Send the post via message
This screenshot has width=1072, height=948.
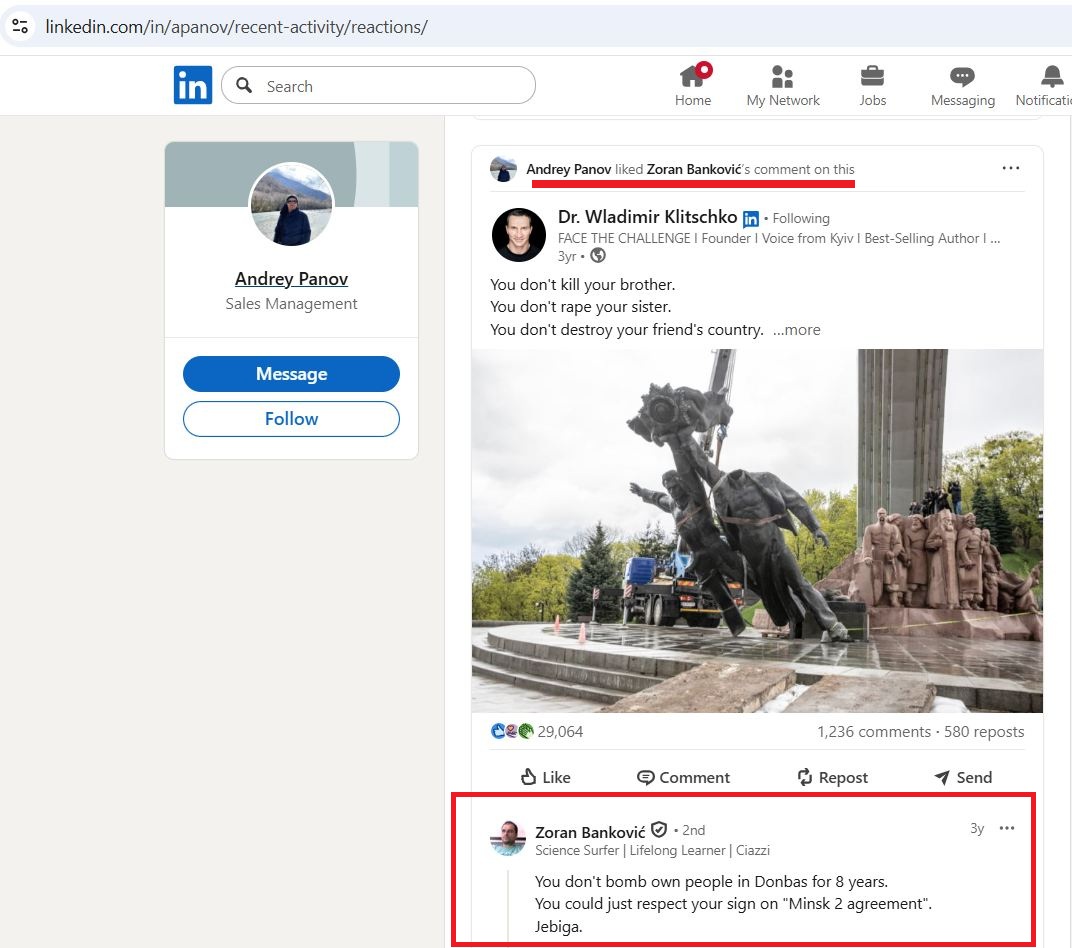tap(962, 777)
